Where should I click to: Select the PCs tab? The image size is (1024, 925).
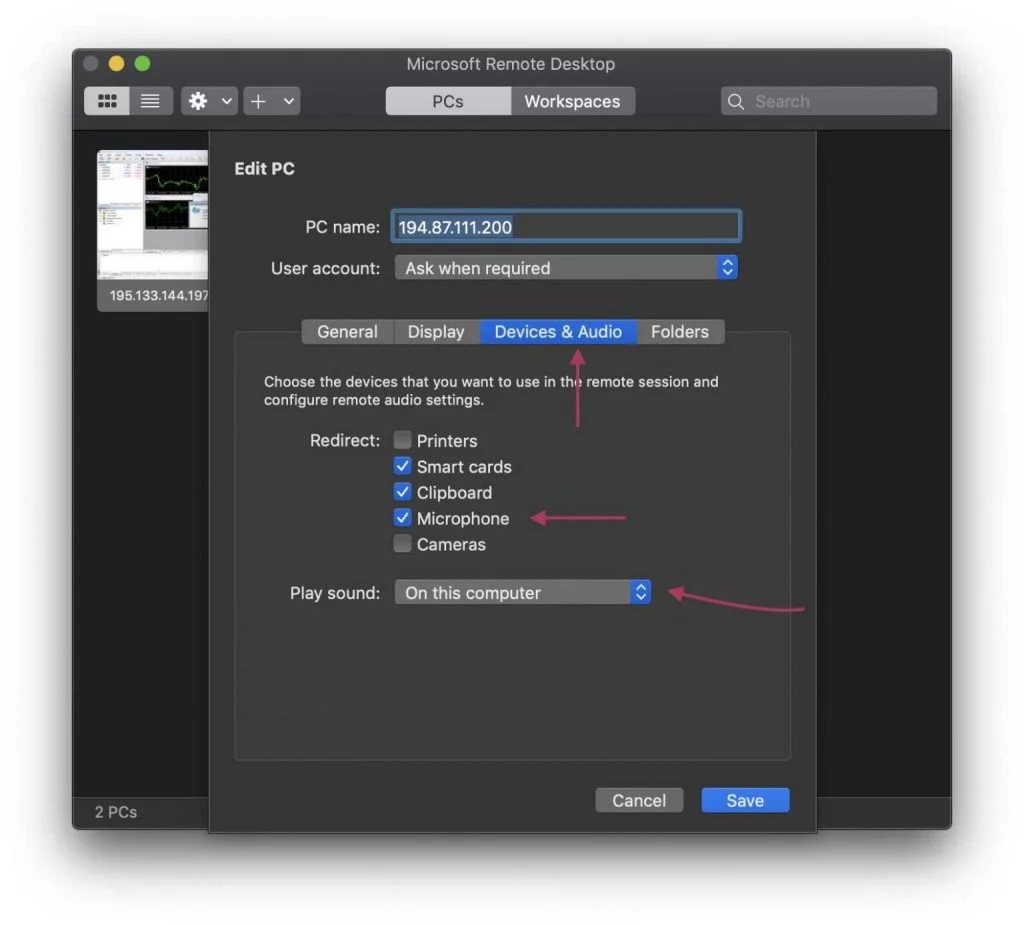[x=448, y=101]
